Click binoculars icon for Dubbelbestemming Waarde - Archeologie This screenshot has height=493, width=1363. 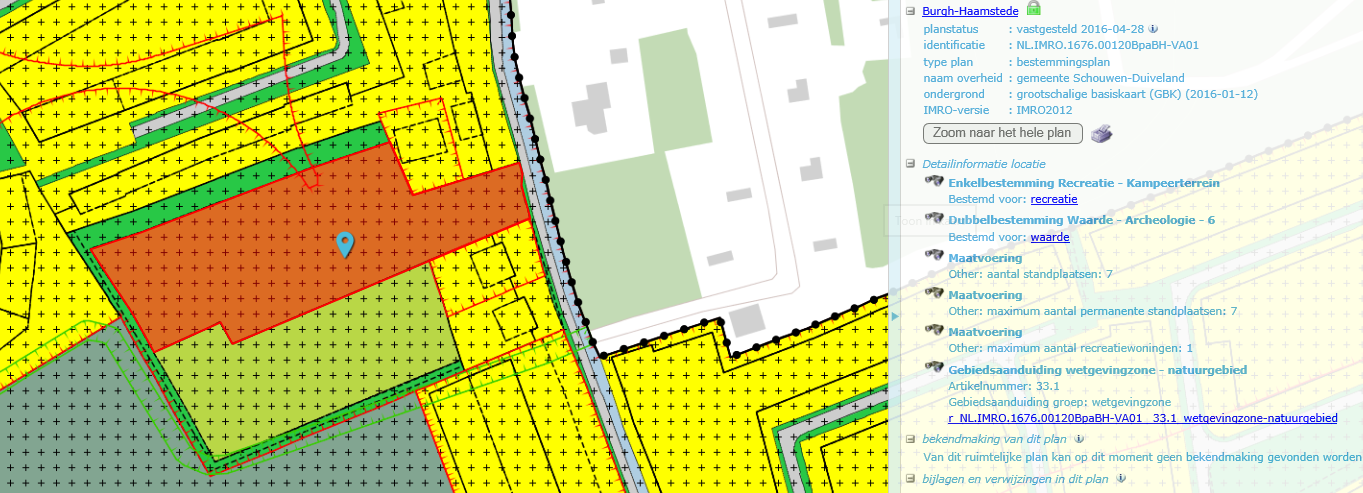click(935, 219)
